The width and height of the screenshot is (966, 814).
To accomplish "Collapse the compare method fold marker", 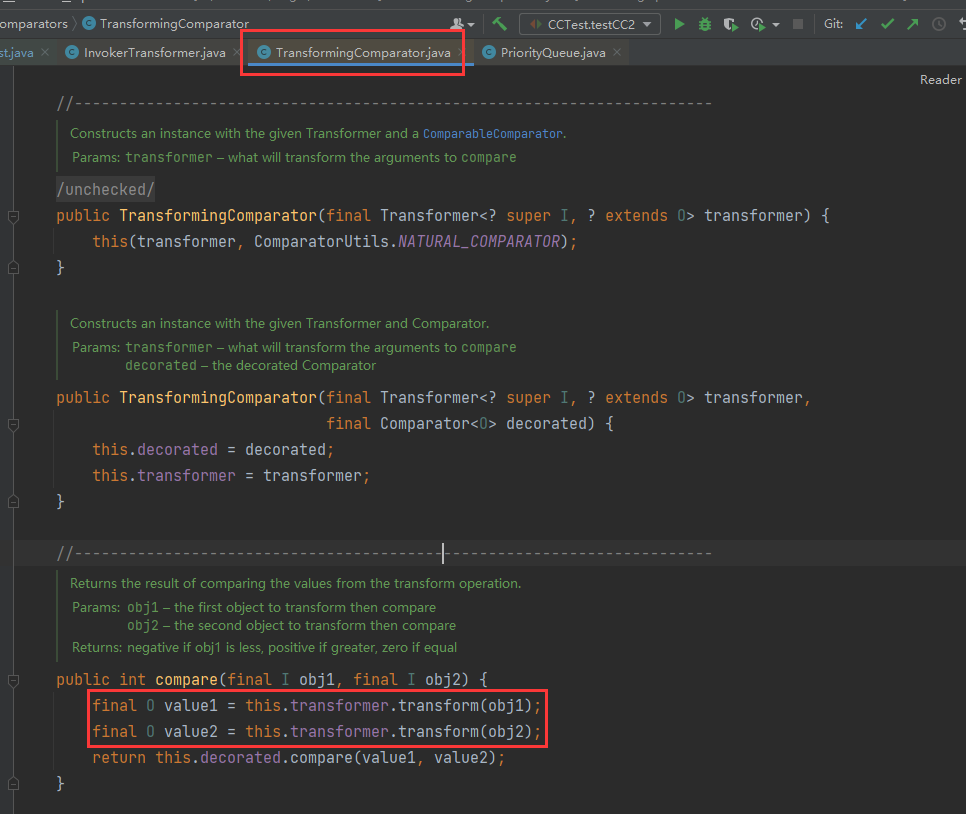I will pyautogui.click(x=13, y=680).
